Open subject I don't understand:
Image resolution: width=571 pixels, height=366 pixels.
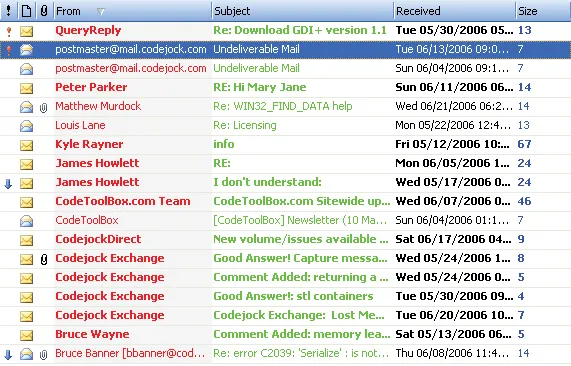267,182
